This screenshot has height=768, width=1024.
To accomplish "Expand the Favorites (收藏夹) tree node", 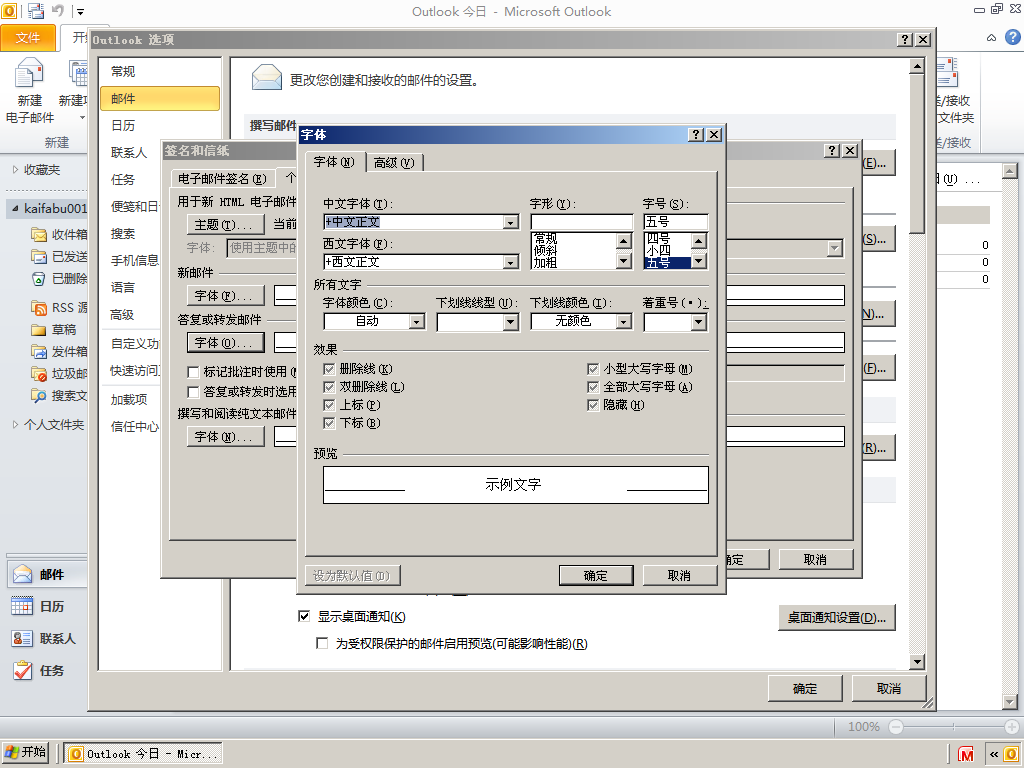I will click(15, 170).
